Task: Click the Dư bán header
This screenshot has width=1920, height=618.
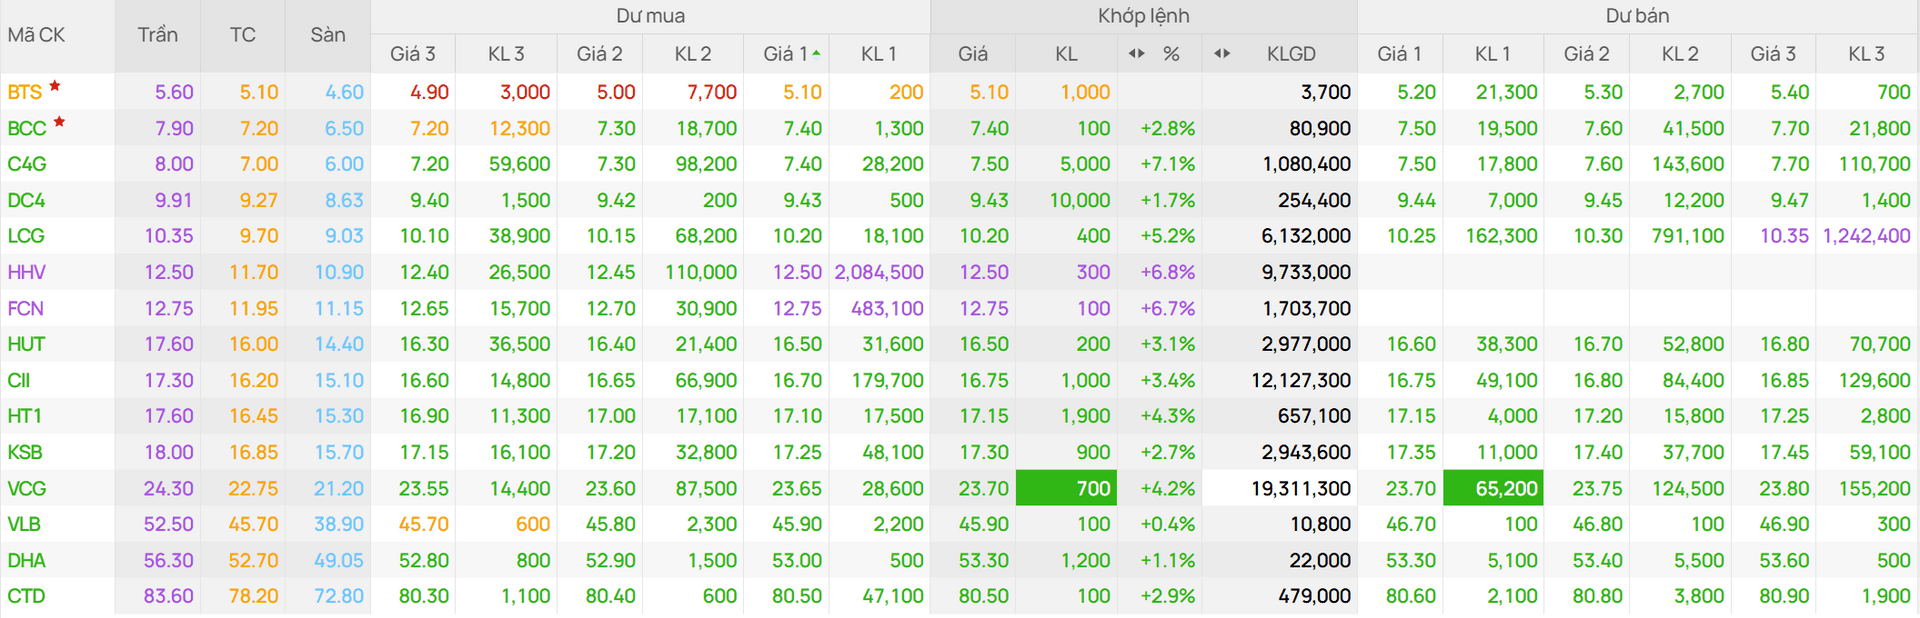Action: coord(1637,16)
